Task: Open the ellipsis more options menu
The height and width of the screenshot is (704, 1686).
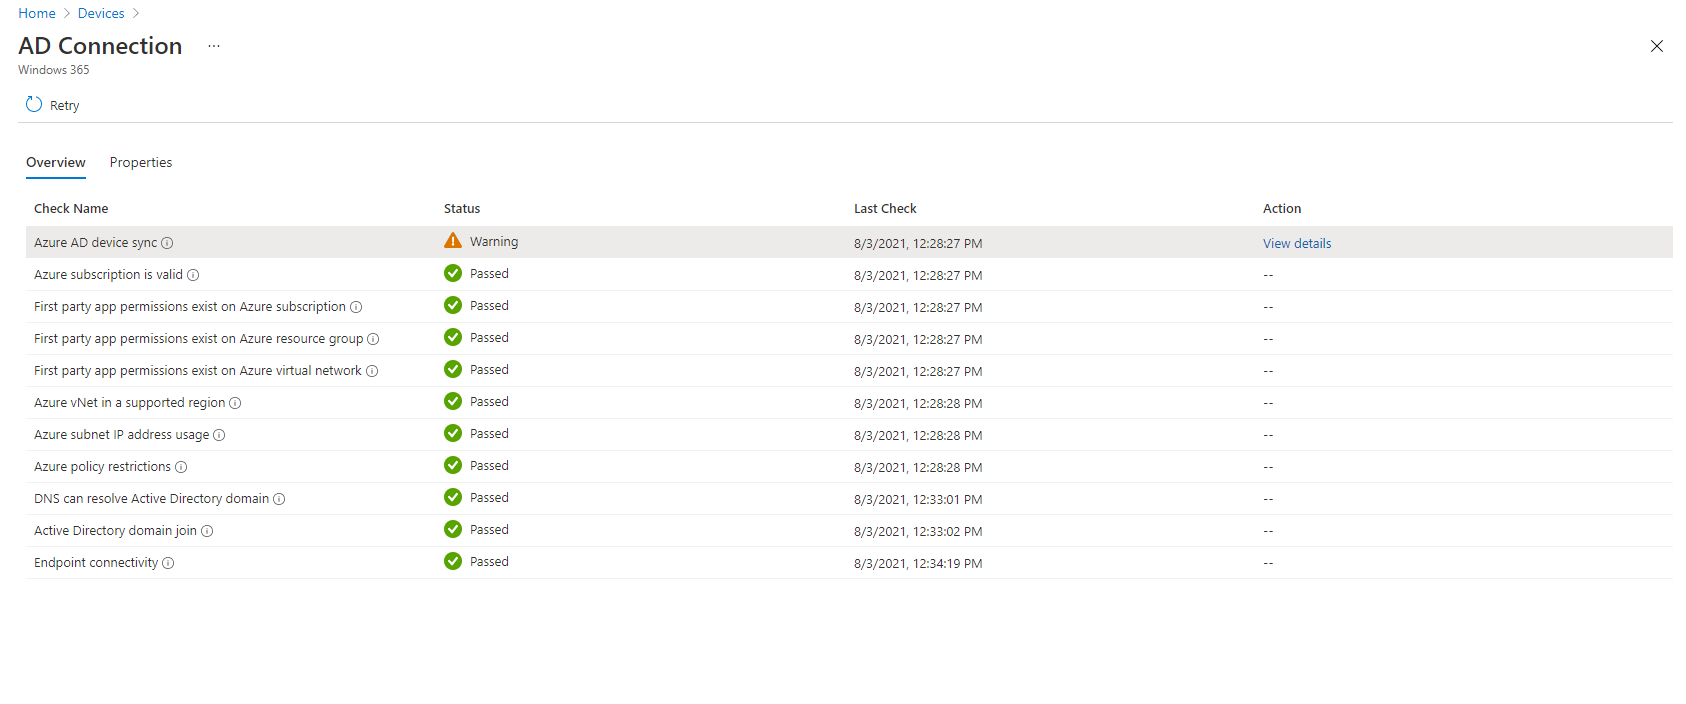Action: coord(214,46)
